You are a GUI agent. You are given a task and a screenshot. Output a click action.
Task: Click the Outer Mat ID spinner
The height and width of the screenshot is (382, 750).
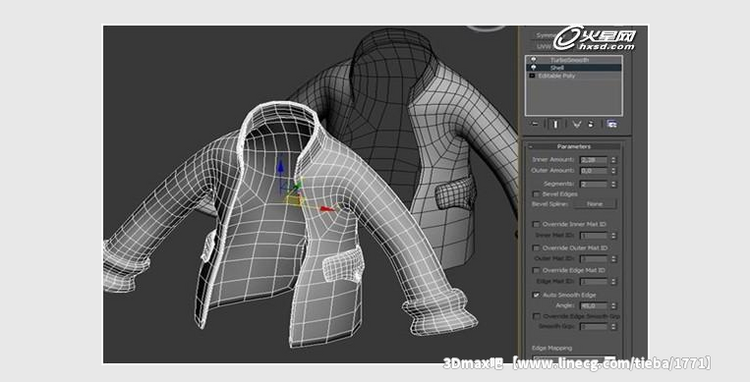(x=614, y=259)
